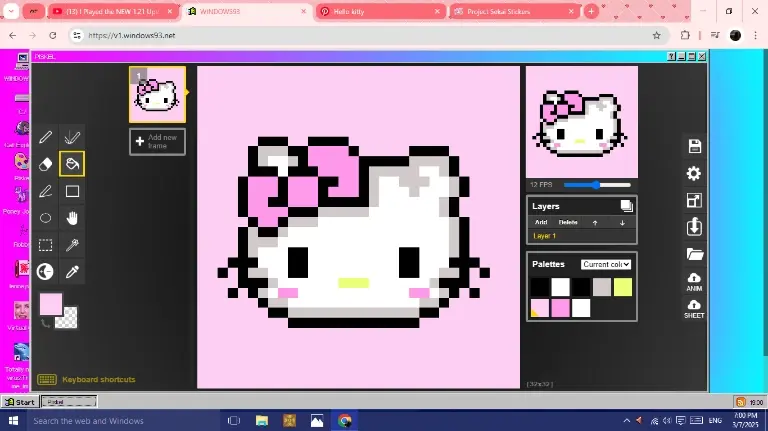
Task: Click the Piskel taskbar button
Action: 69,402
